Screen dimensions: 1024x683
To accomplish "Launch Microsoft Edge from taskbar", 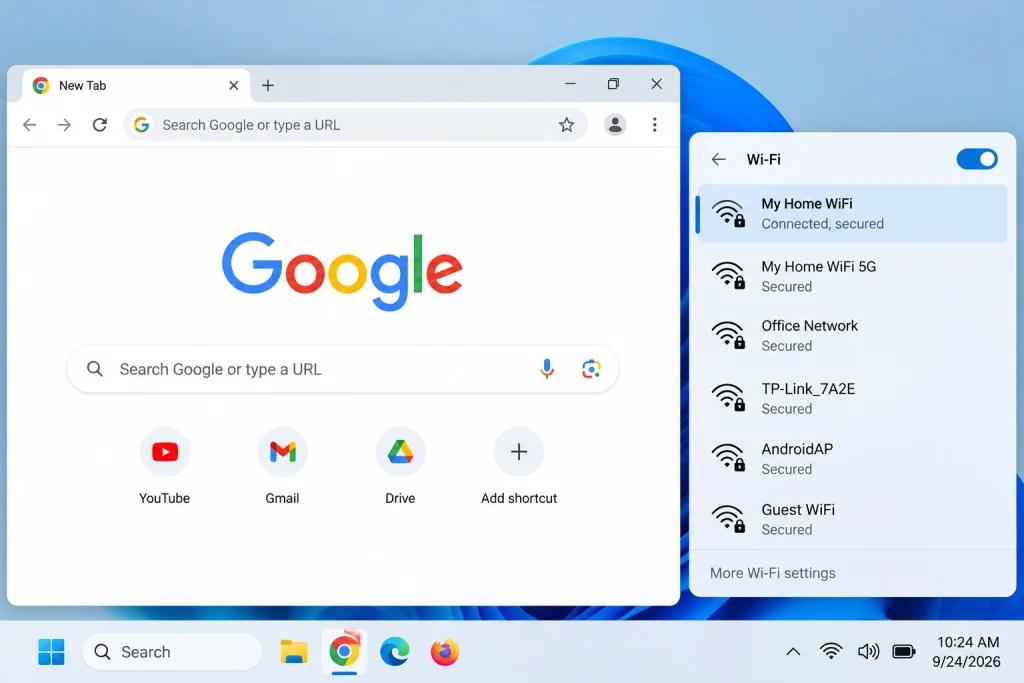I will [394, 652].
